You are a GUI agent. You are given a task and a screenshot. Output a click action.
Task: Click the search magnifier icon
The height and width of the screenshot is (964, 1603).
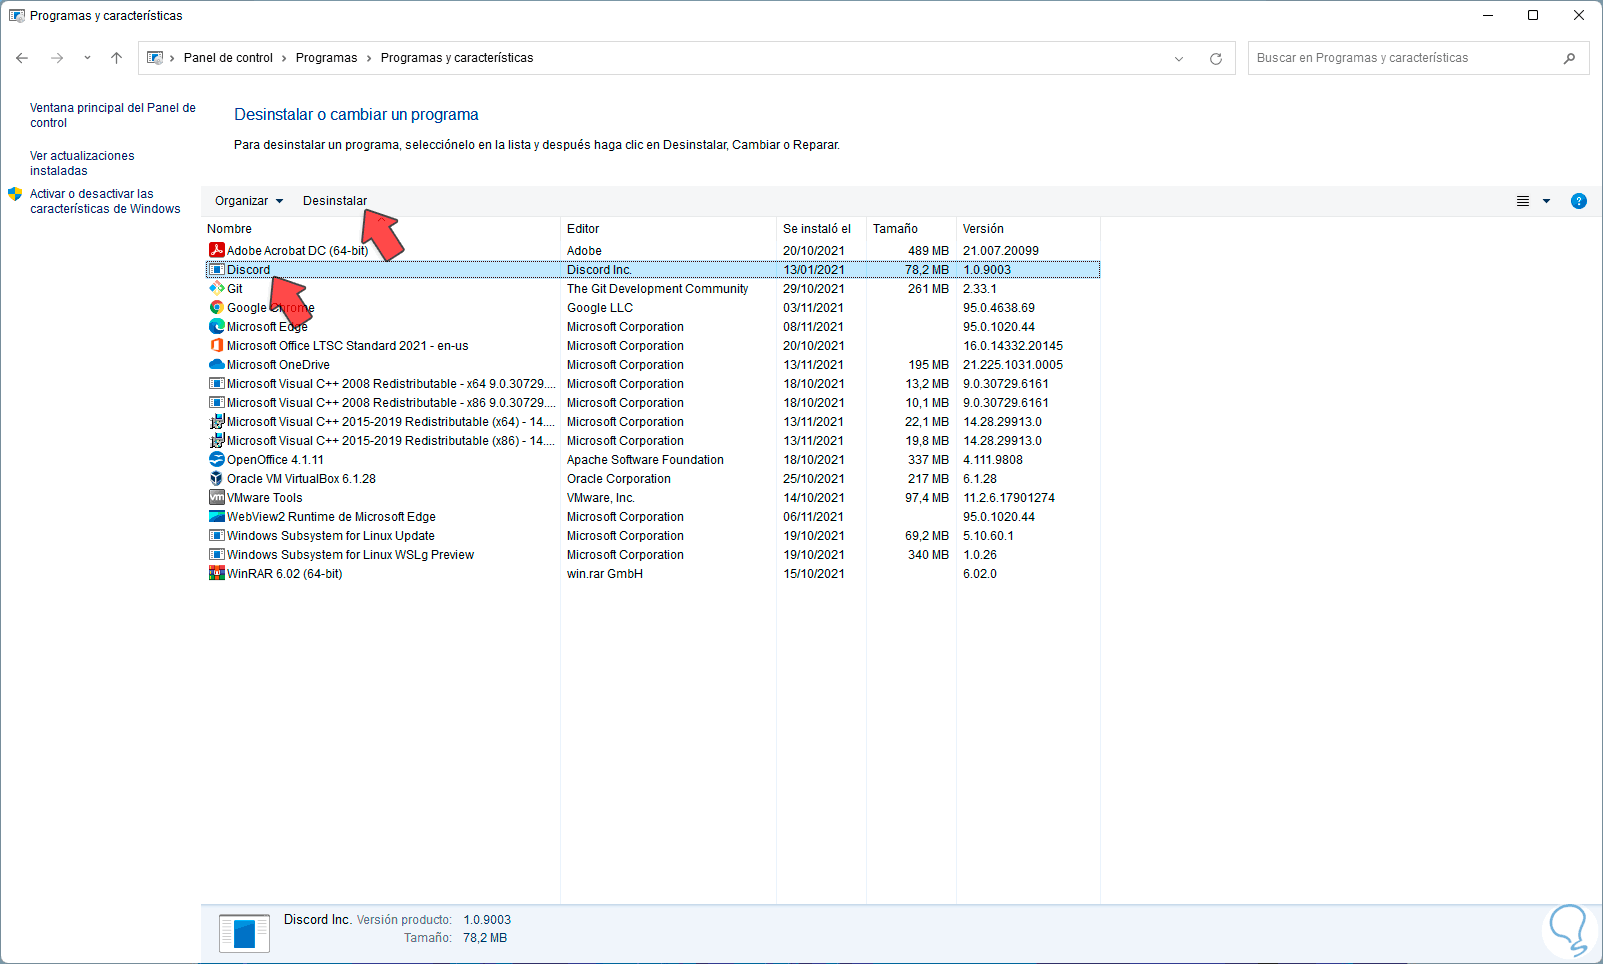1569,58
